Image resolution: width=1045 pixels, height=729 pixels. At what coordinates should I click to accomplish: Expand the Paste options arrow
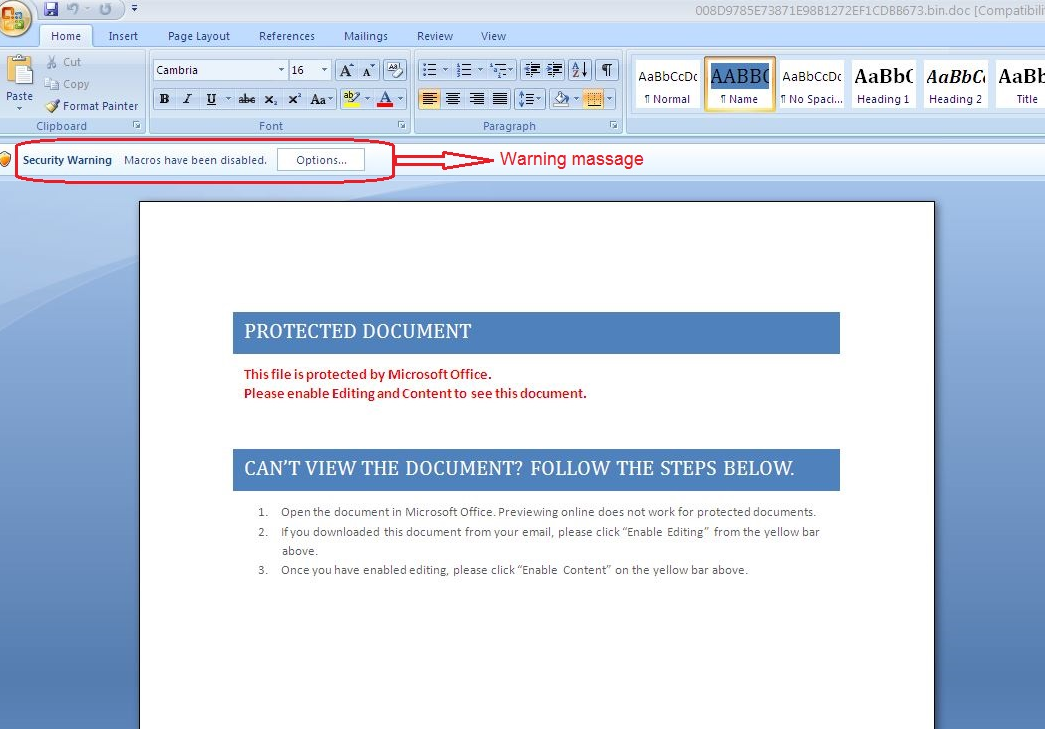pos(19,108)
